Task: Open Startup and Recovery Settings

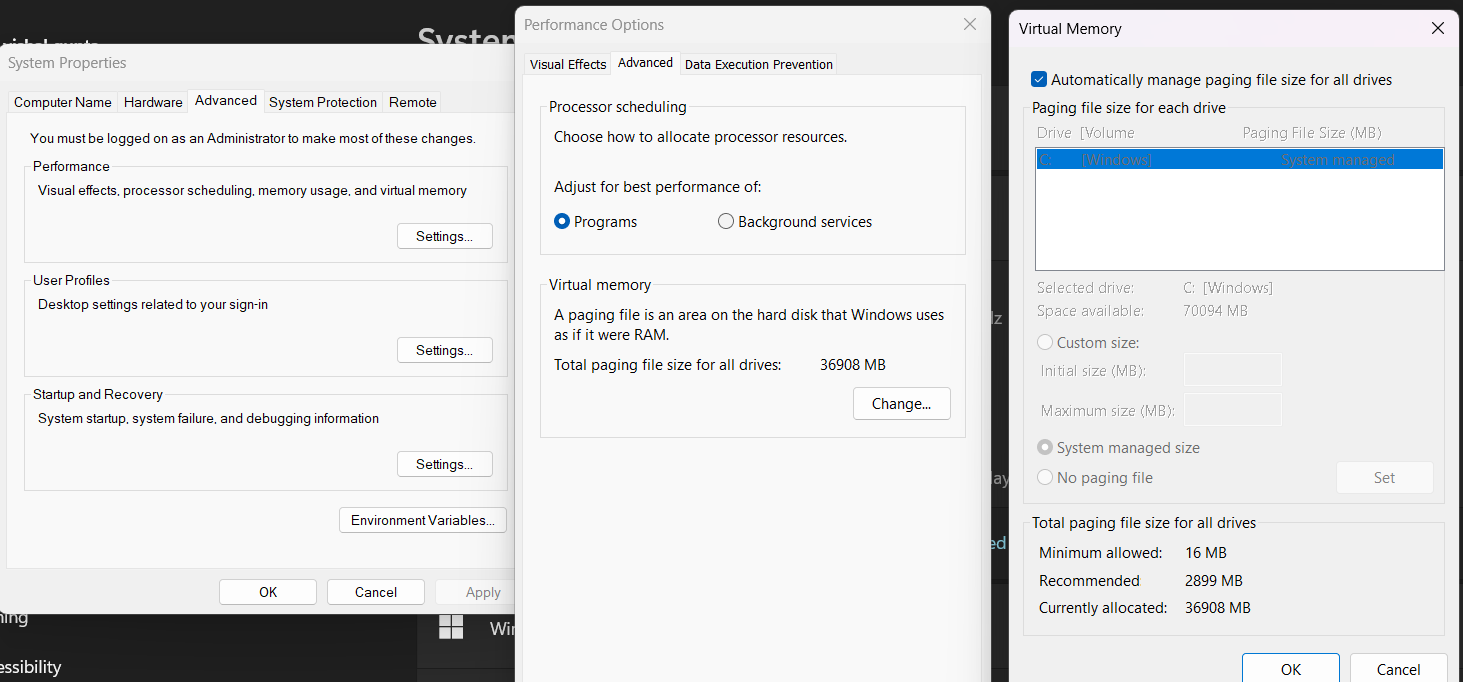Action: (445, 465)
